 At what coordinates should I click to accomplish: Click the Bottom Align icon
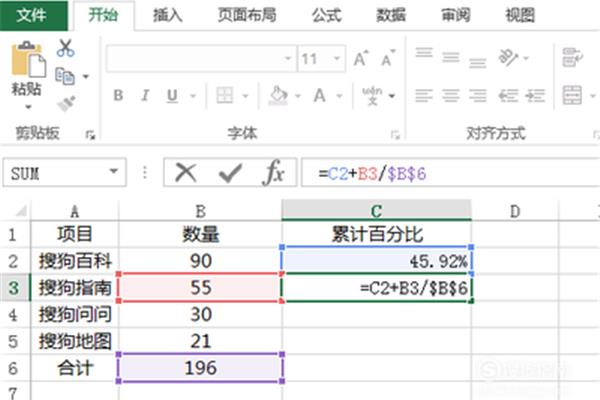click(478, 63)
